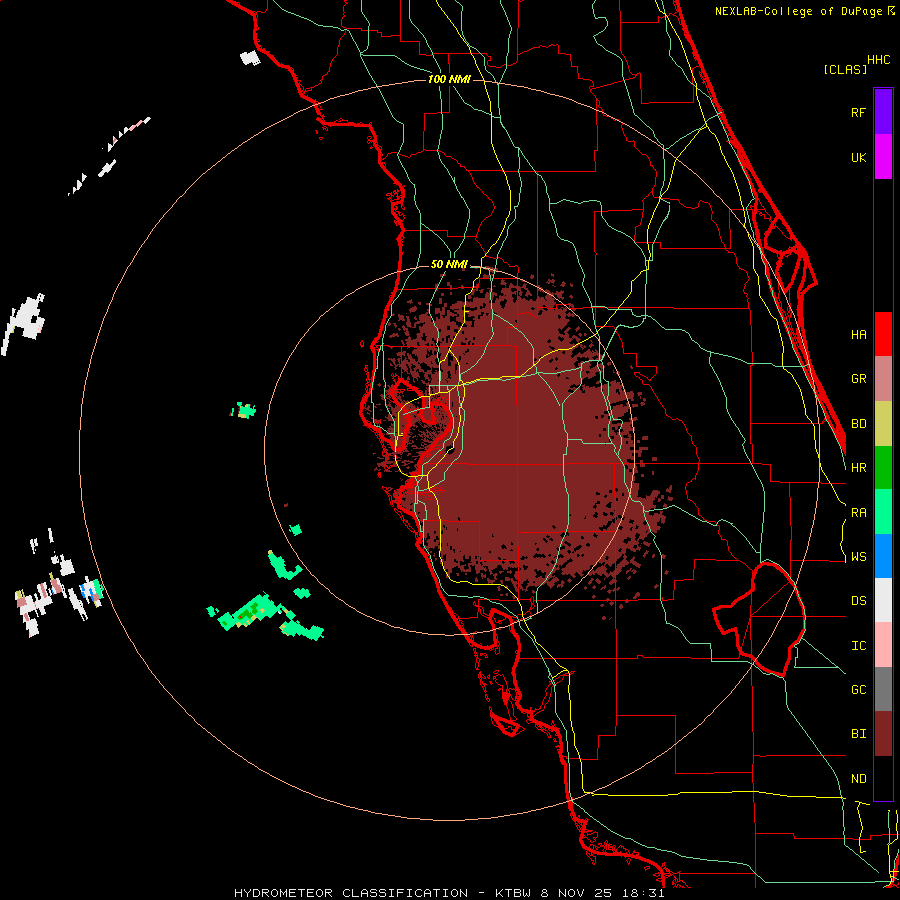
Task: Click the 'WS' legend label
Action: [858, 557]
